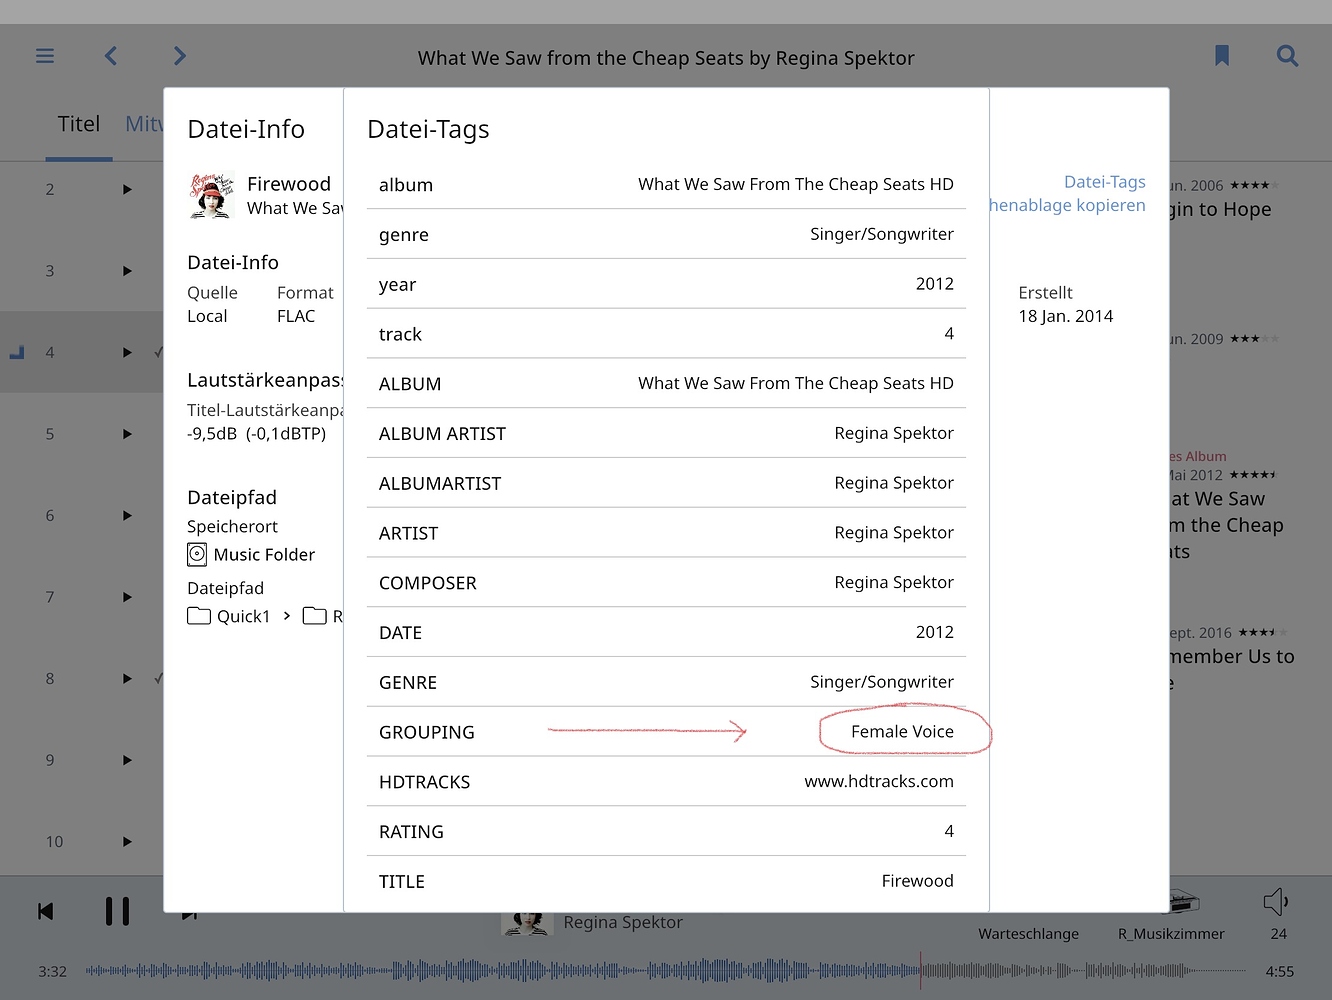Toggle the checkmark on track 8

tap(158, 678)
